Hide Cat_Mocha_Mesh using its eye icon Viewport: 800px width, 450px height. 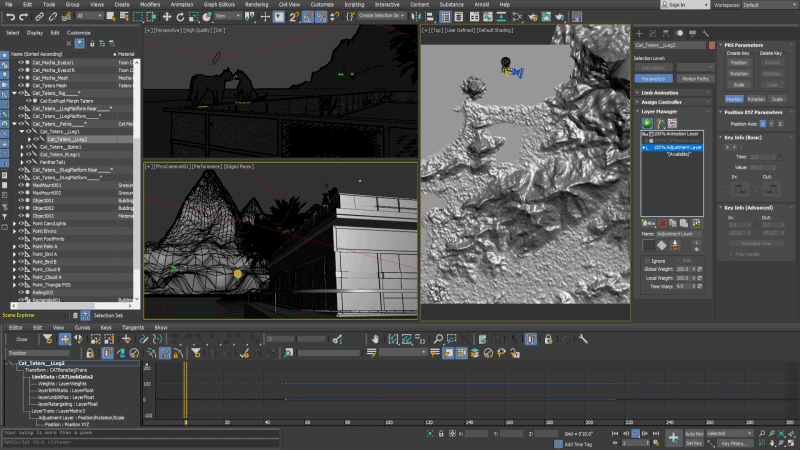pos(20,80)
